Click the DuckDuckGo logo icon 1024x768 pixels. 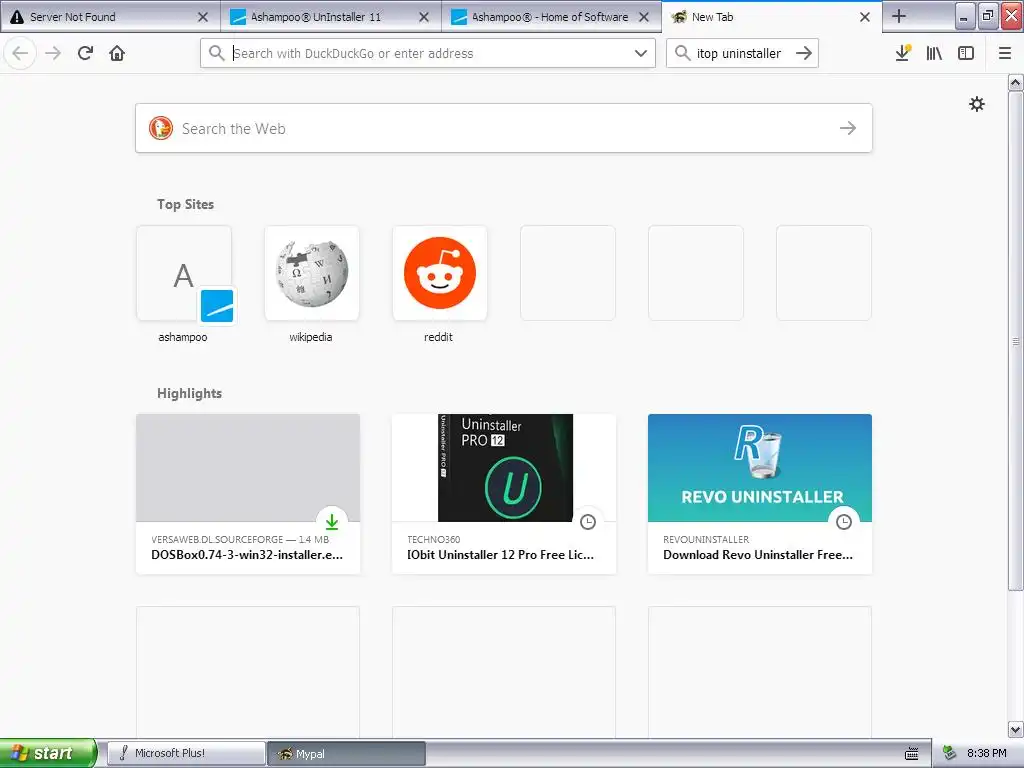[x=161, y=128]
